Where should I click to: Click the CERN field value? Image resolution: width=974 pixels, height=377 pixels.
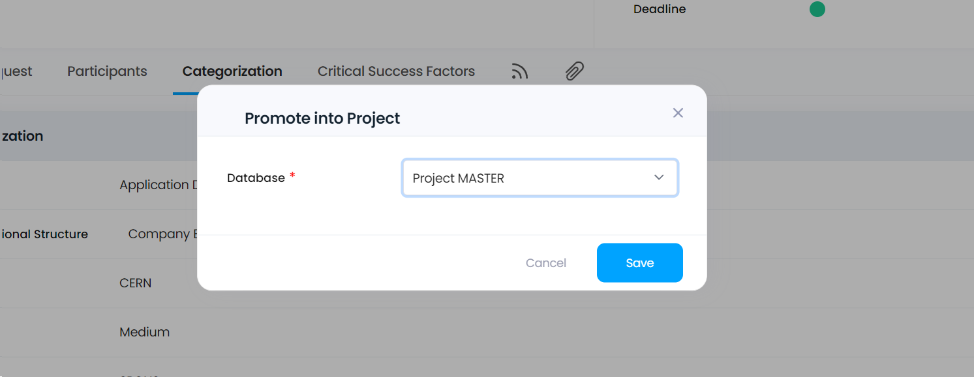tap(135, 283)
